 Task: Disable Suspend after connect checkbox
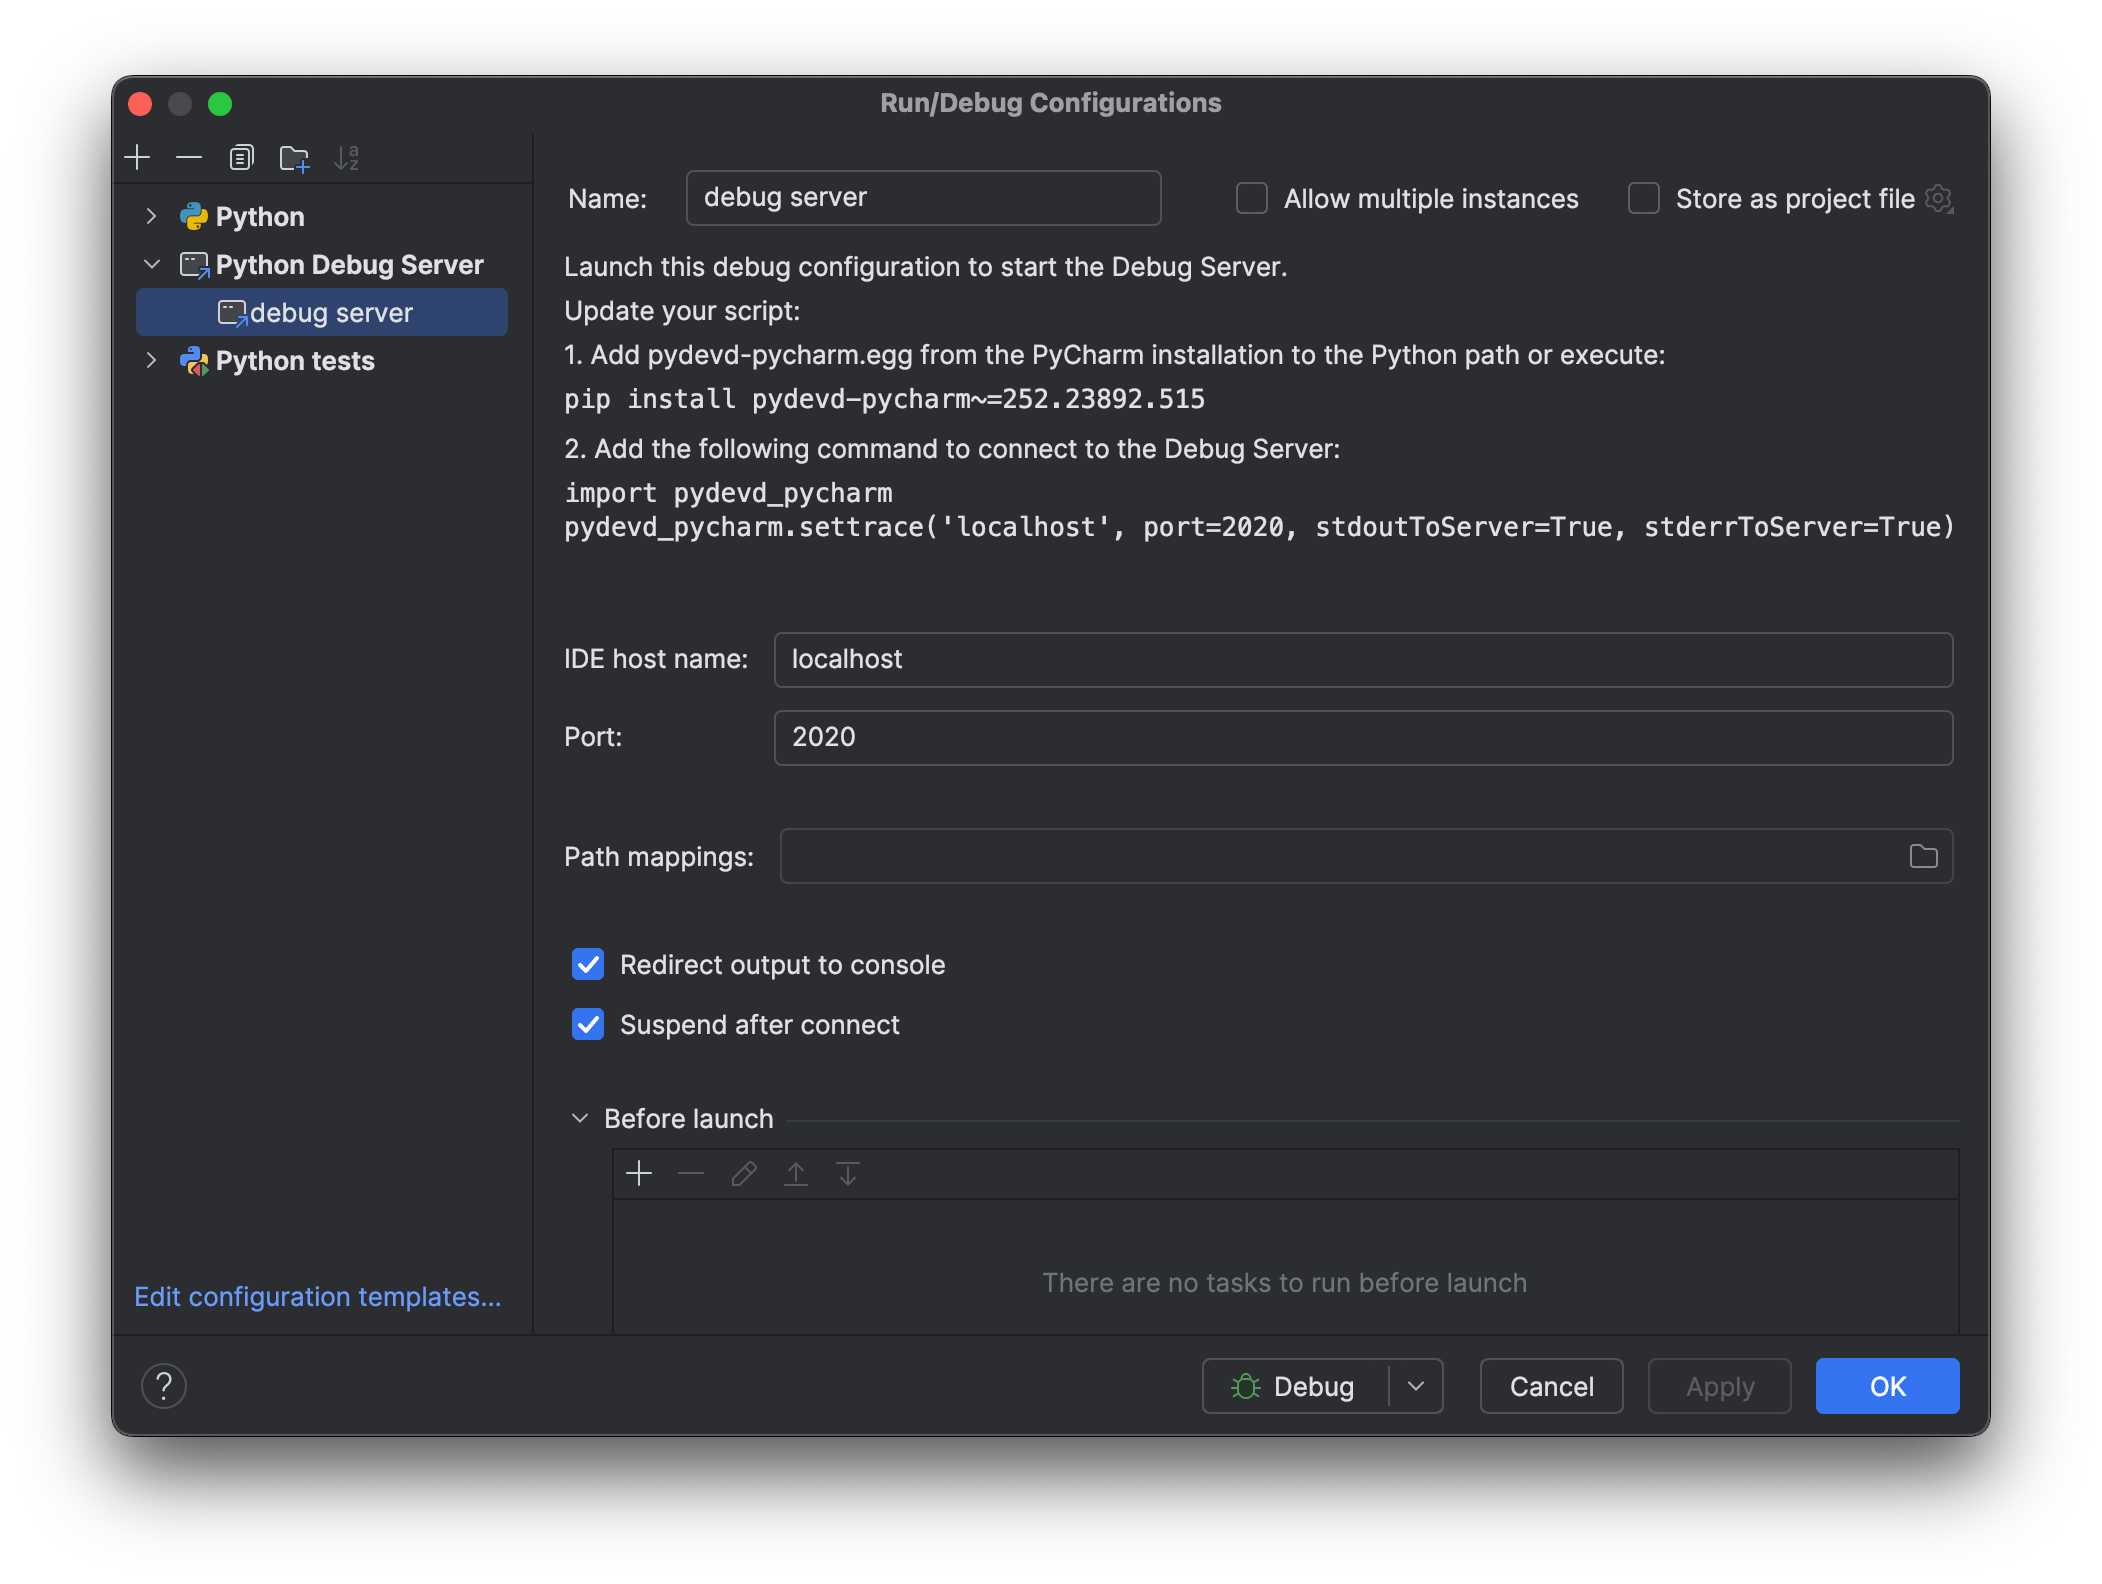click(x=588, y=1025)
